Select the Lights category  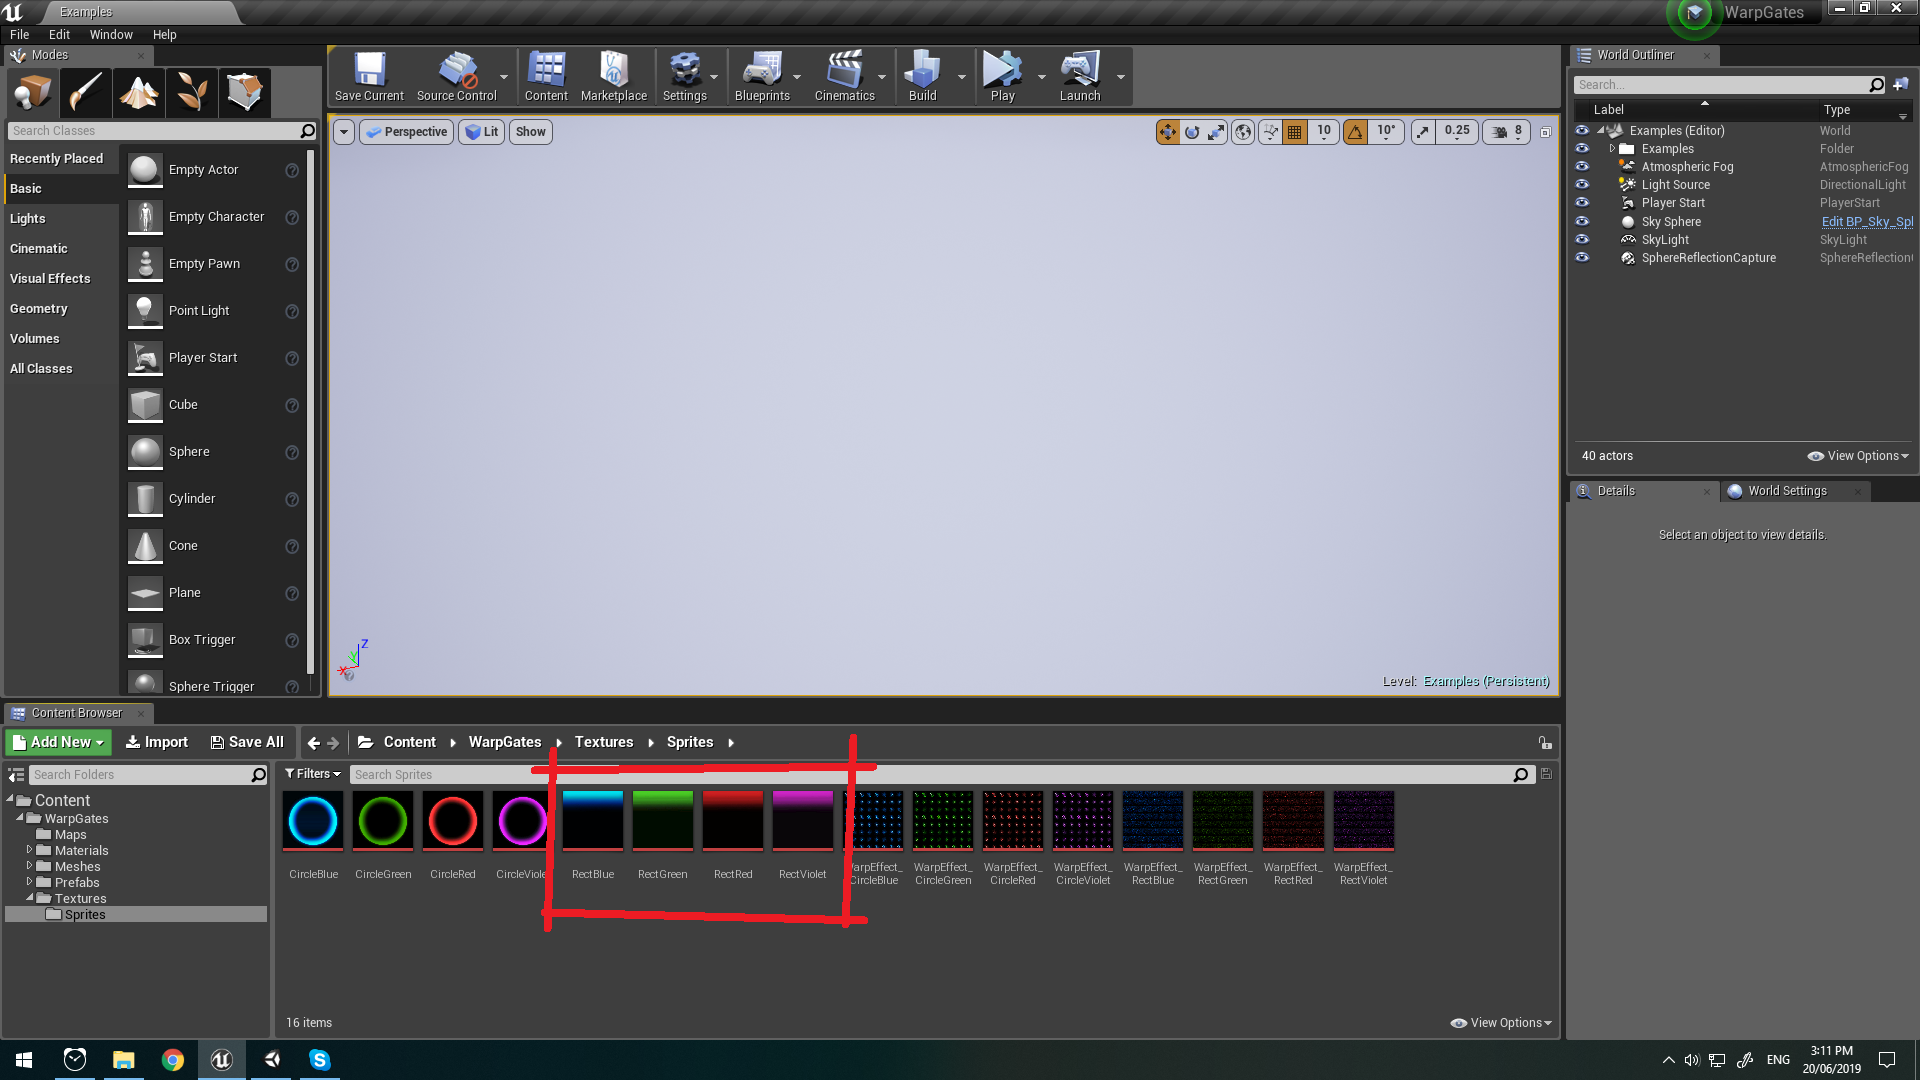[x=61, y=219]
